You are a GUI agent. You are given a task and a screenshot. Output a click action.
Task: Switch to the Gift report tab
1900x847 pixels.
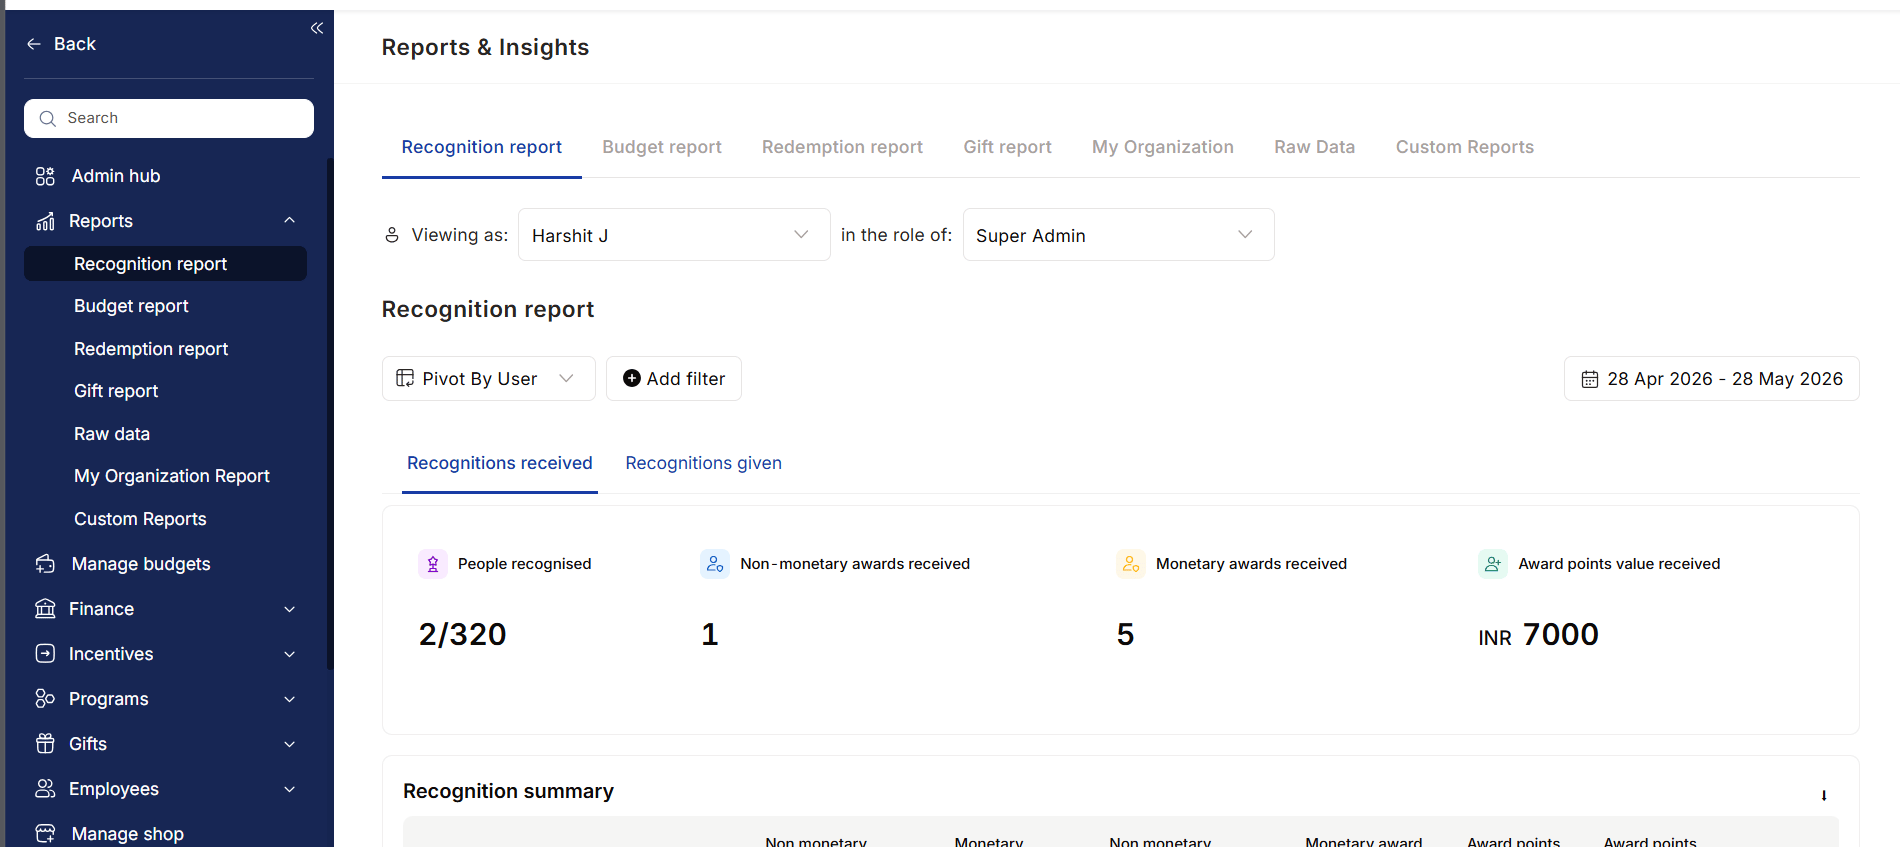tap(1007, 147)
